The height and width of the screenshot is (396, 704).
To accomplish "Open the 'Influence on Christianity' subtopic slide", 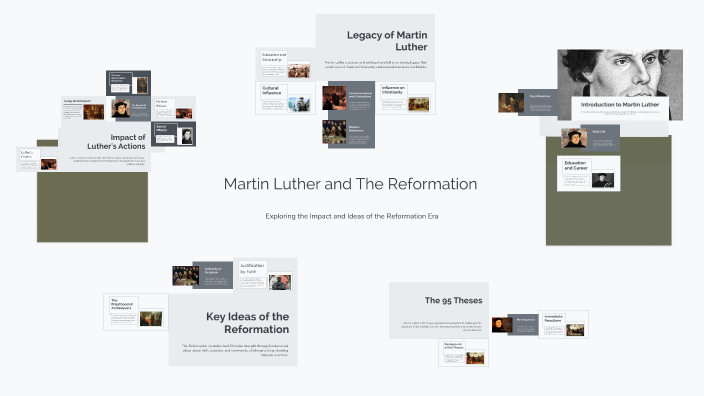I will (x=405, y=98).
